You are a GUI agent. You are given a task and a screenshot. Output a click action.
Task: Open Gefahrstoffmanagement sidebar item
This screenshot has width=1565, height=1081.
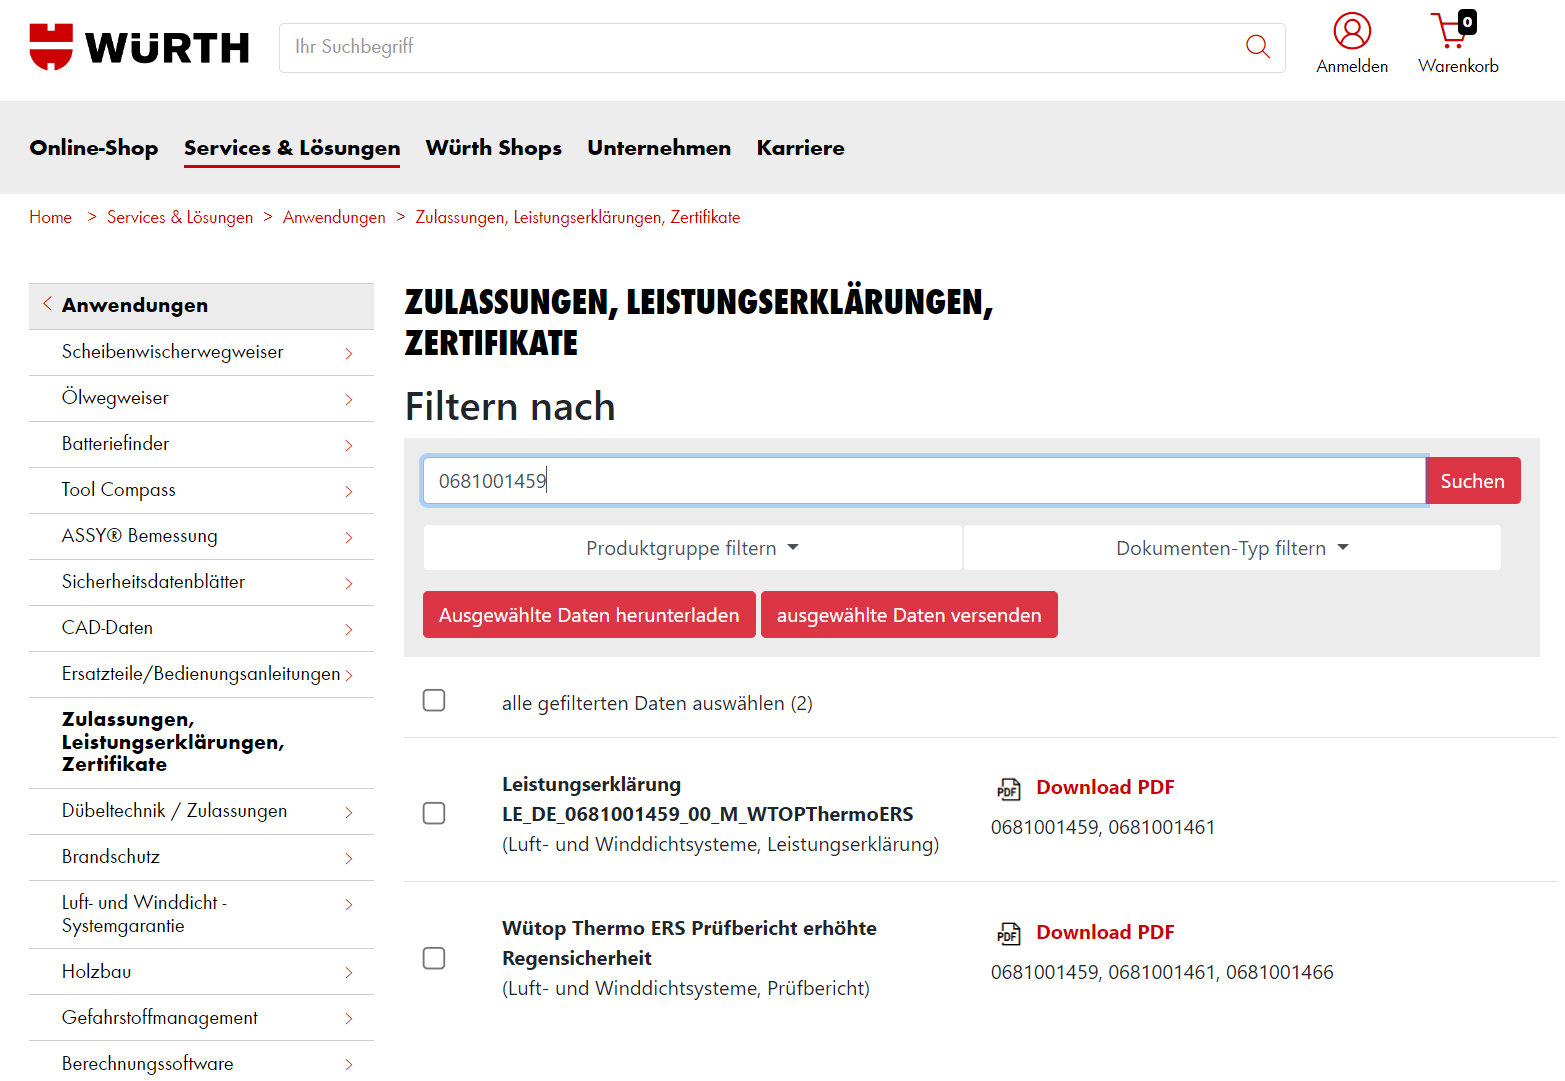(x=201, y=1018)
